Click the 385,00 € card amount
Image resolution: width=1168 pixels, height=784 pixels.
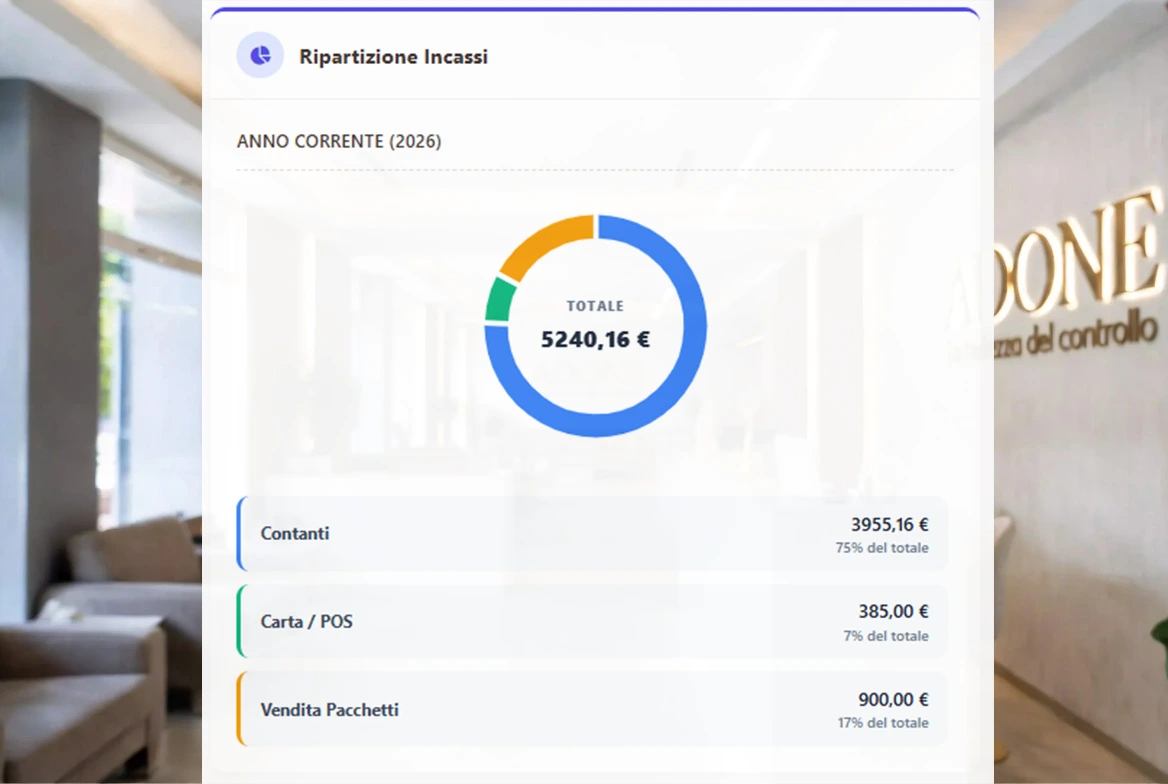tap(893, 611)
